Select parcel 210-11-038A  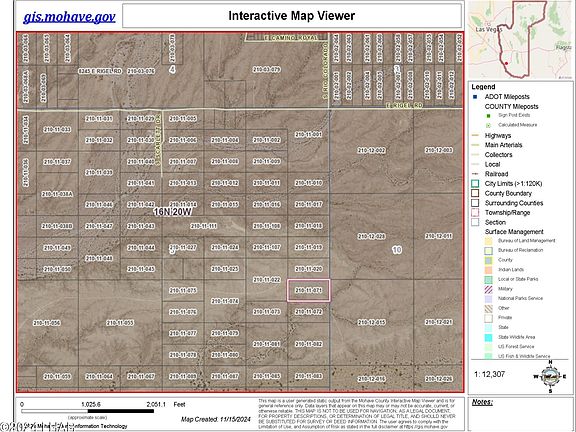tap(57, 194)
